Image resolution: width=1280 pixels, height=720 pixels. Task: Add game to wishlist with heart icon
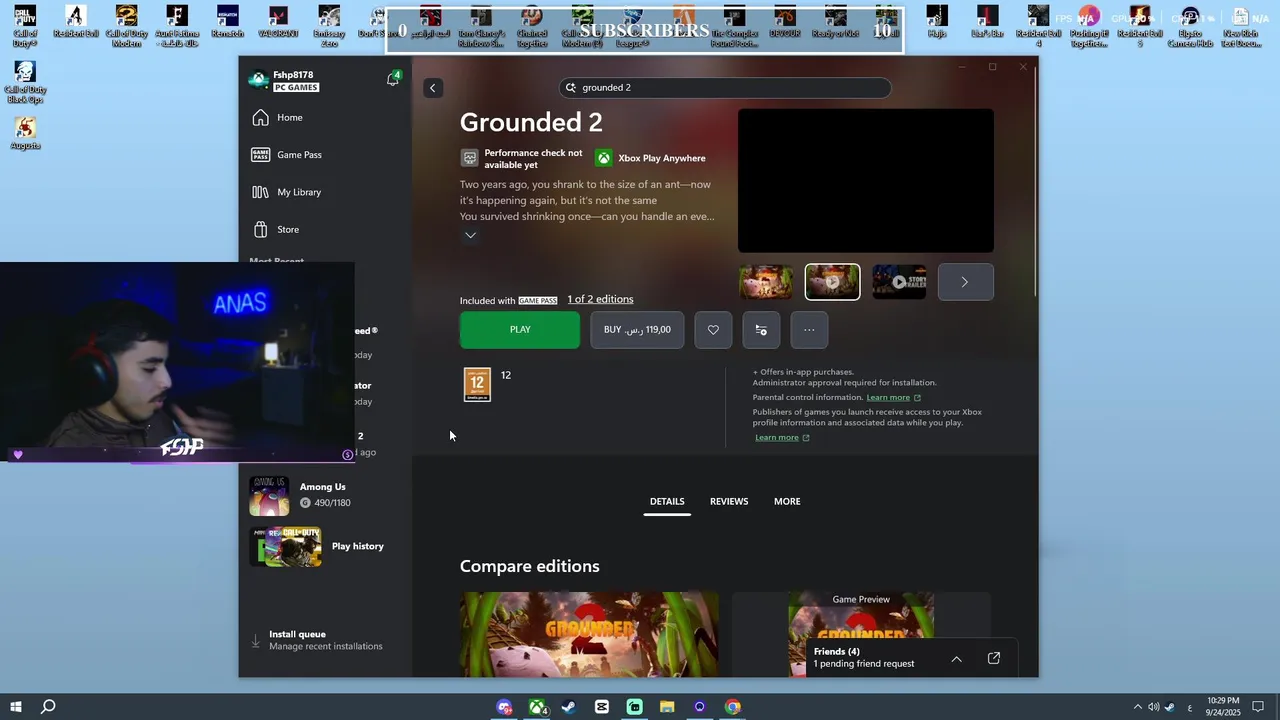pyautogui.click(x=713, y=330)
